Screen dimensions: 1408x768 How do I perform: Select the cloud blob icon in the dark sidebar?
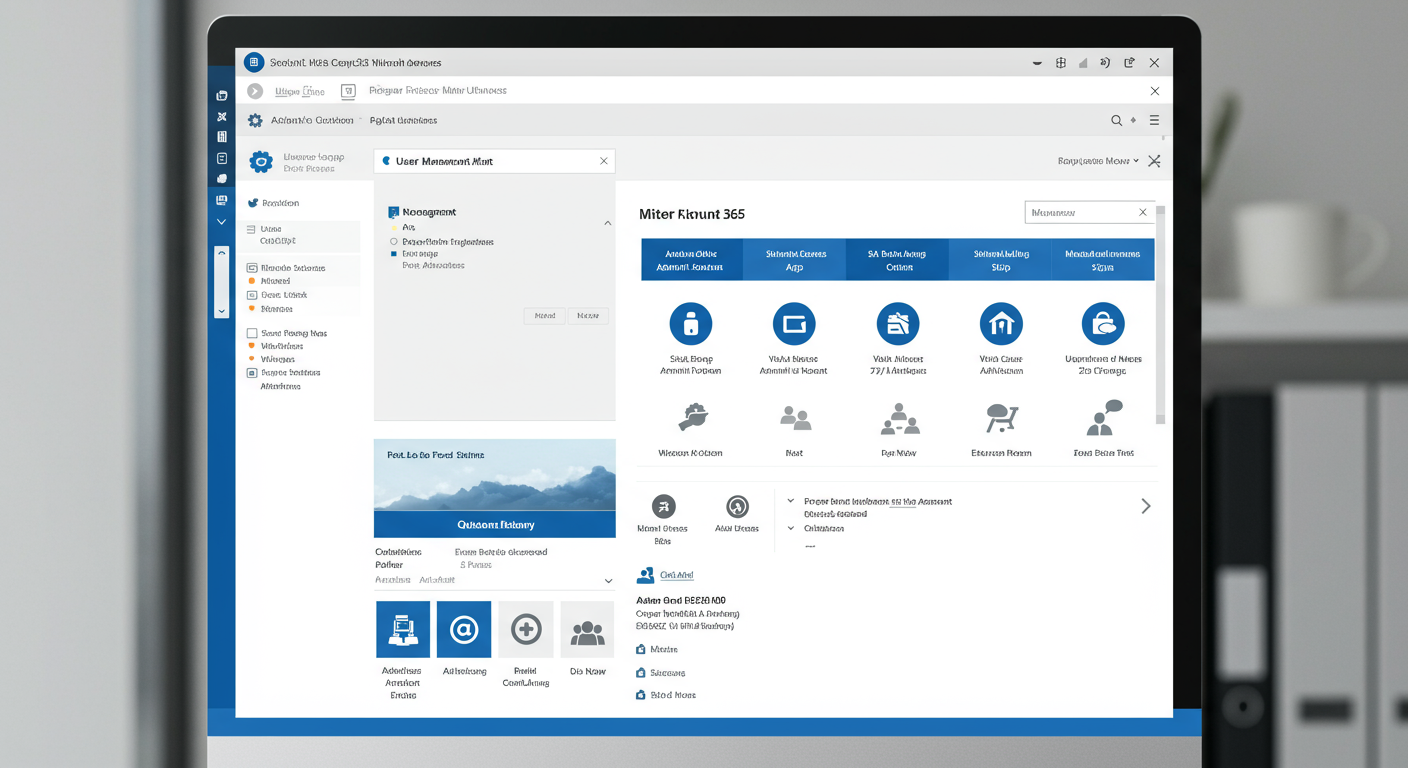coord(222,179)
